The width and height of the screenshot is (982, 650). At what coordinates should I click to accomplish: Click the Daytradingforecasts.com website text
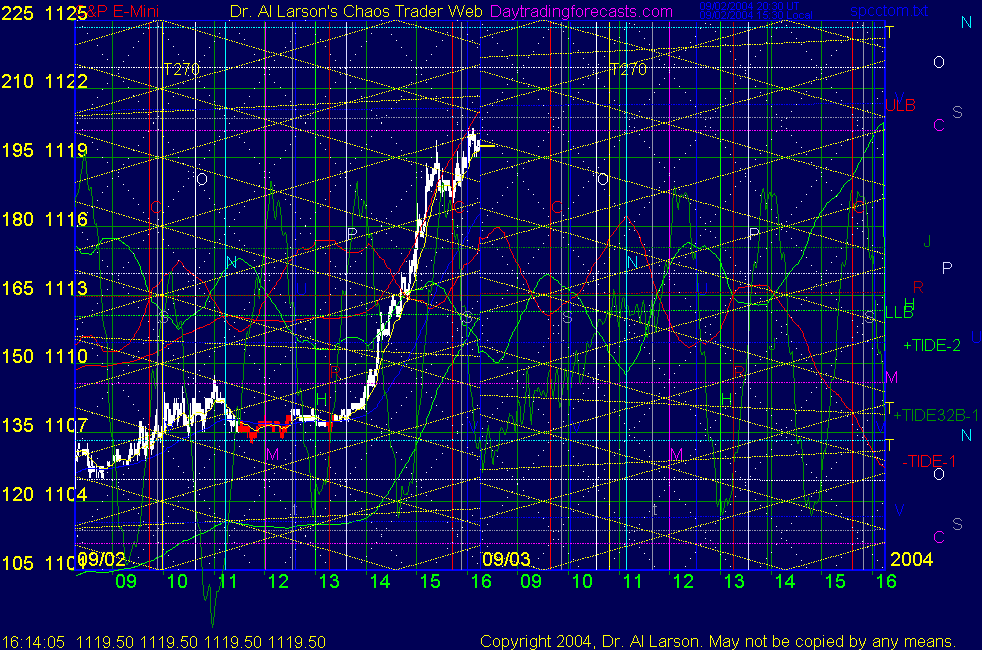click(581, 12)
